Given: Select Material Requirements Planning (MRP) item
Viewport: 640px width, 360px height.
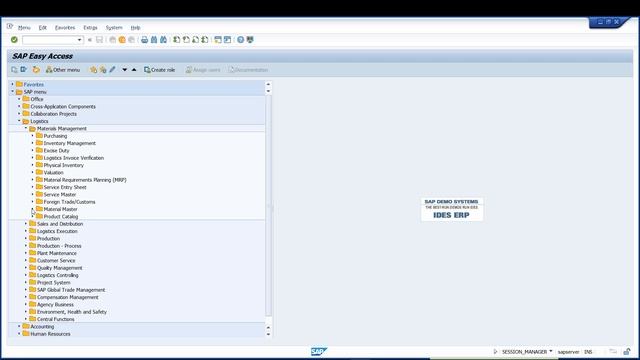Looking at the screenshot, I should pyautogui.click(x=85, y=180).
